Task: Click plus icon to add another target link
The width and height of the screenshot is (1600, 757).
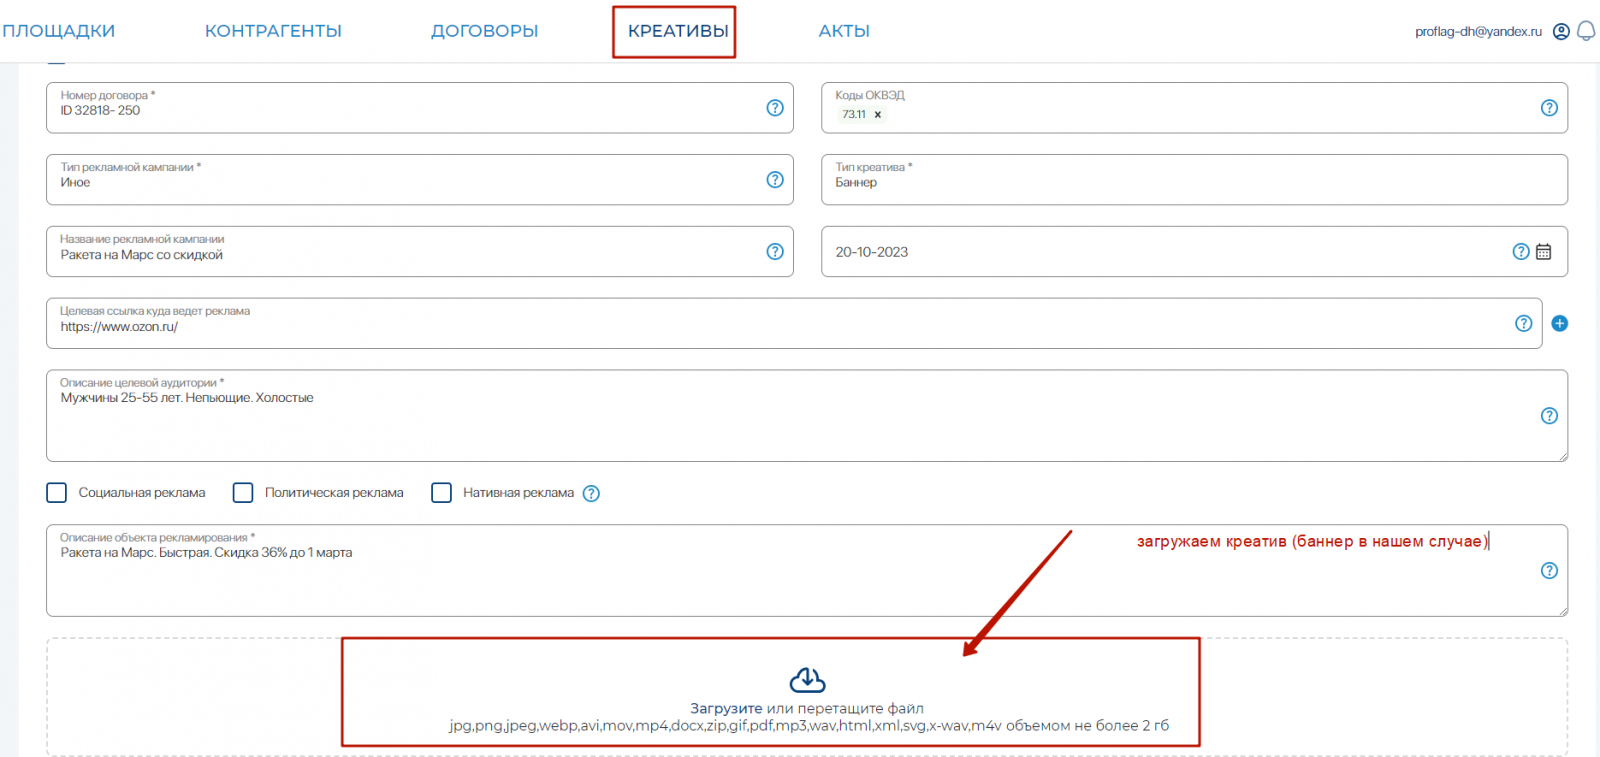Action: (x=1560, y=323)
